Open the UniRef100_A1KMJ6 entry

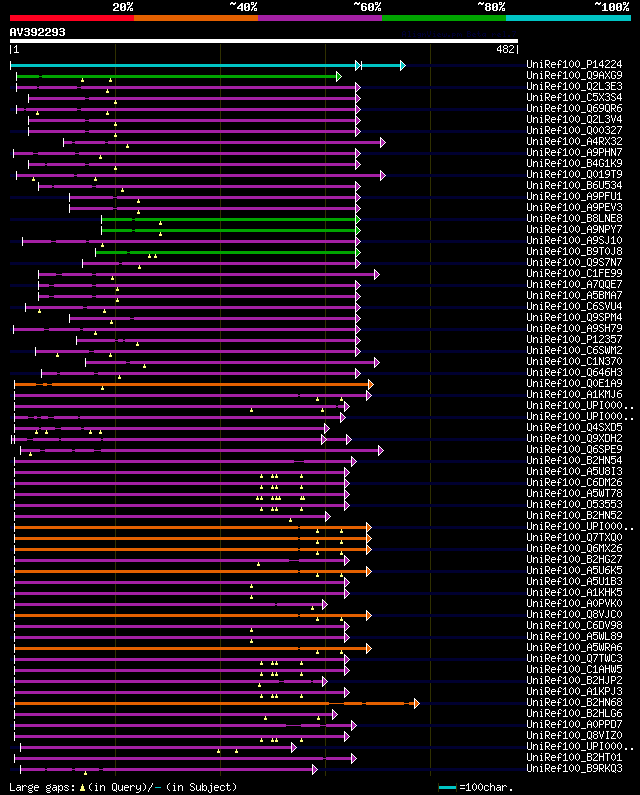coord(574,394)
